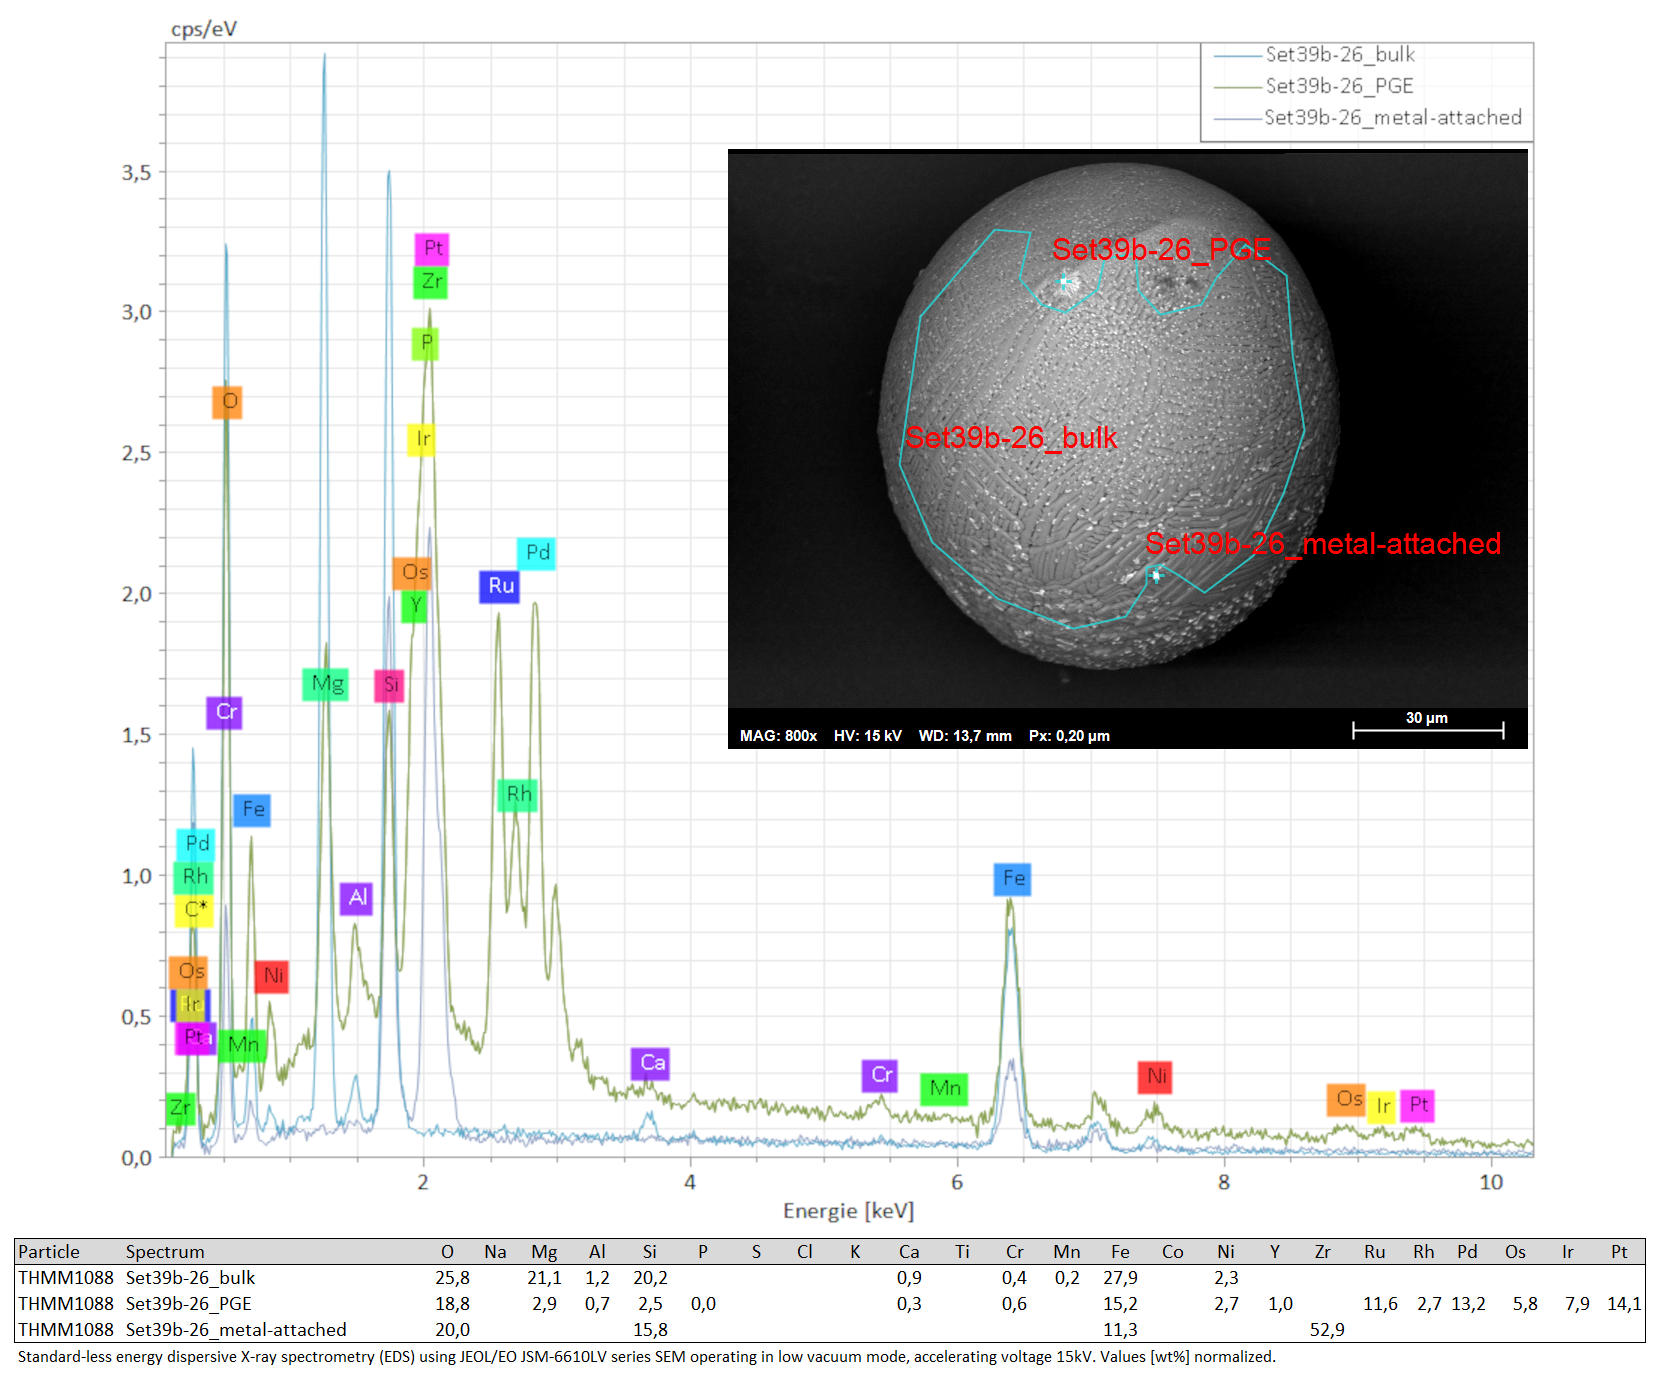1661x1380 pixels.
Task: Click the blue Ru peak label in the spectrum
Action: pyautogui.click(x=500, y=586)
